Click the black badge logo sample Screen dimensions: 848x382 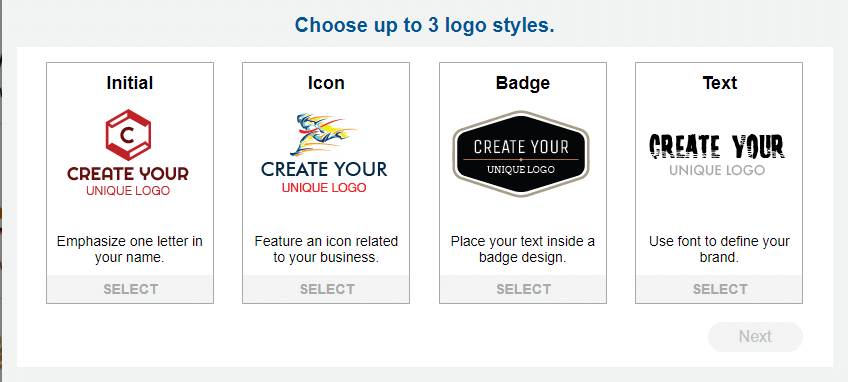(x=521, y=154)
